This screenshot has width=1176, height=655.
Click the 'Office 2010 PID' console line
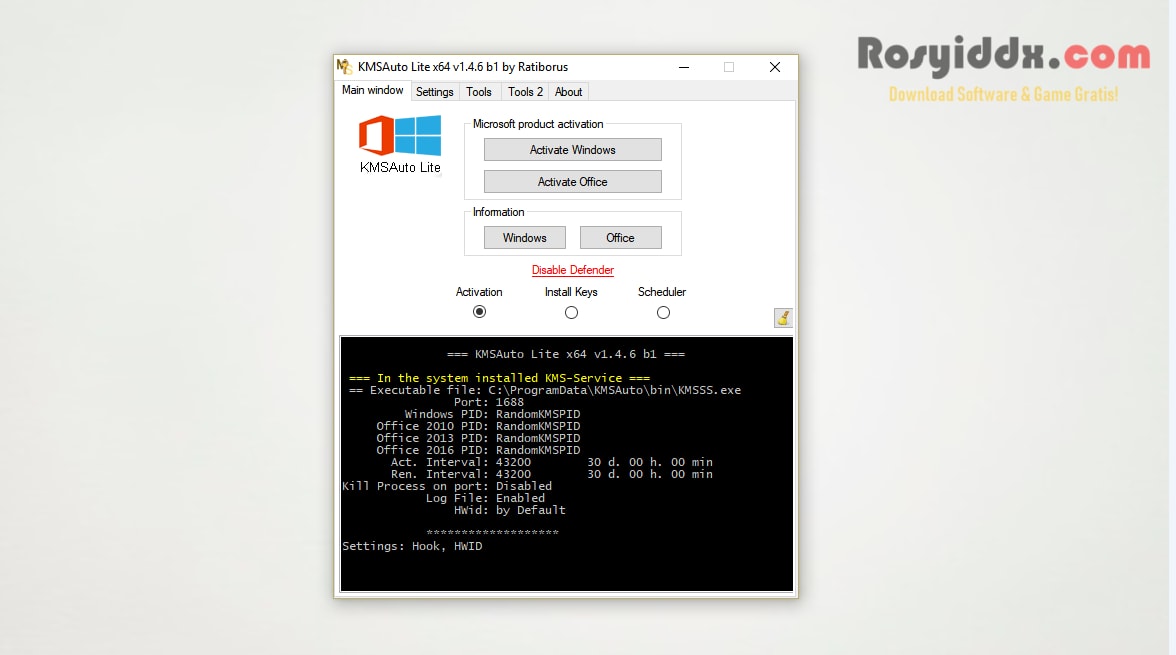(x=478, y=426)
